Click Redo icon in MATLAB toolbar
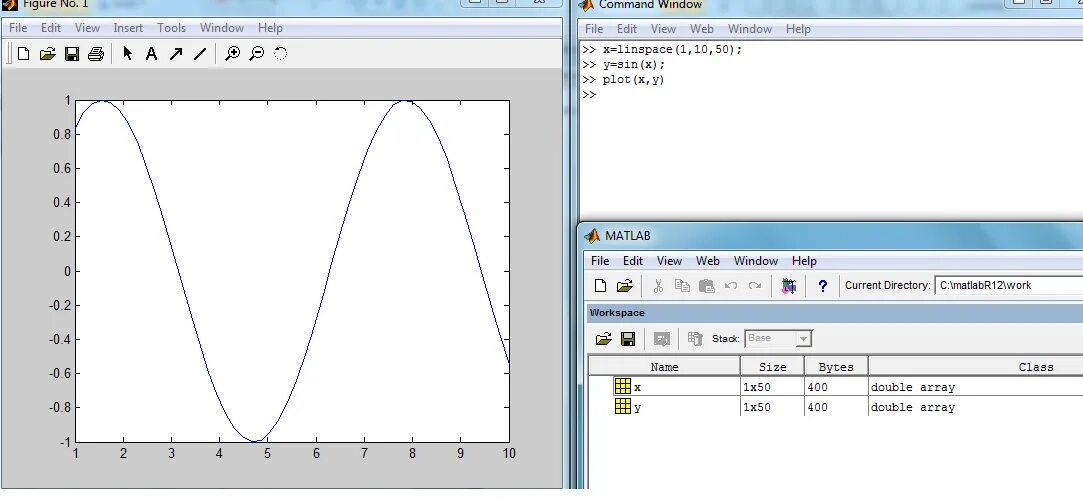The width and height of the screenshot is (1083, 502). pos(755,285)
